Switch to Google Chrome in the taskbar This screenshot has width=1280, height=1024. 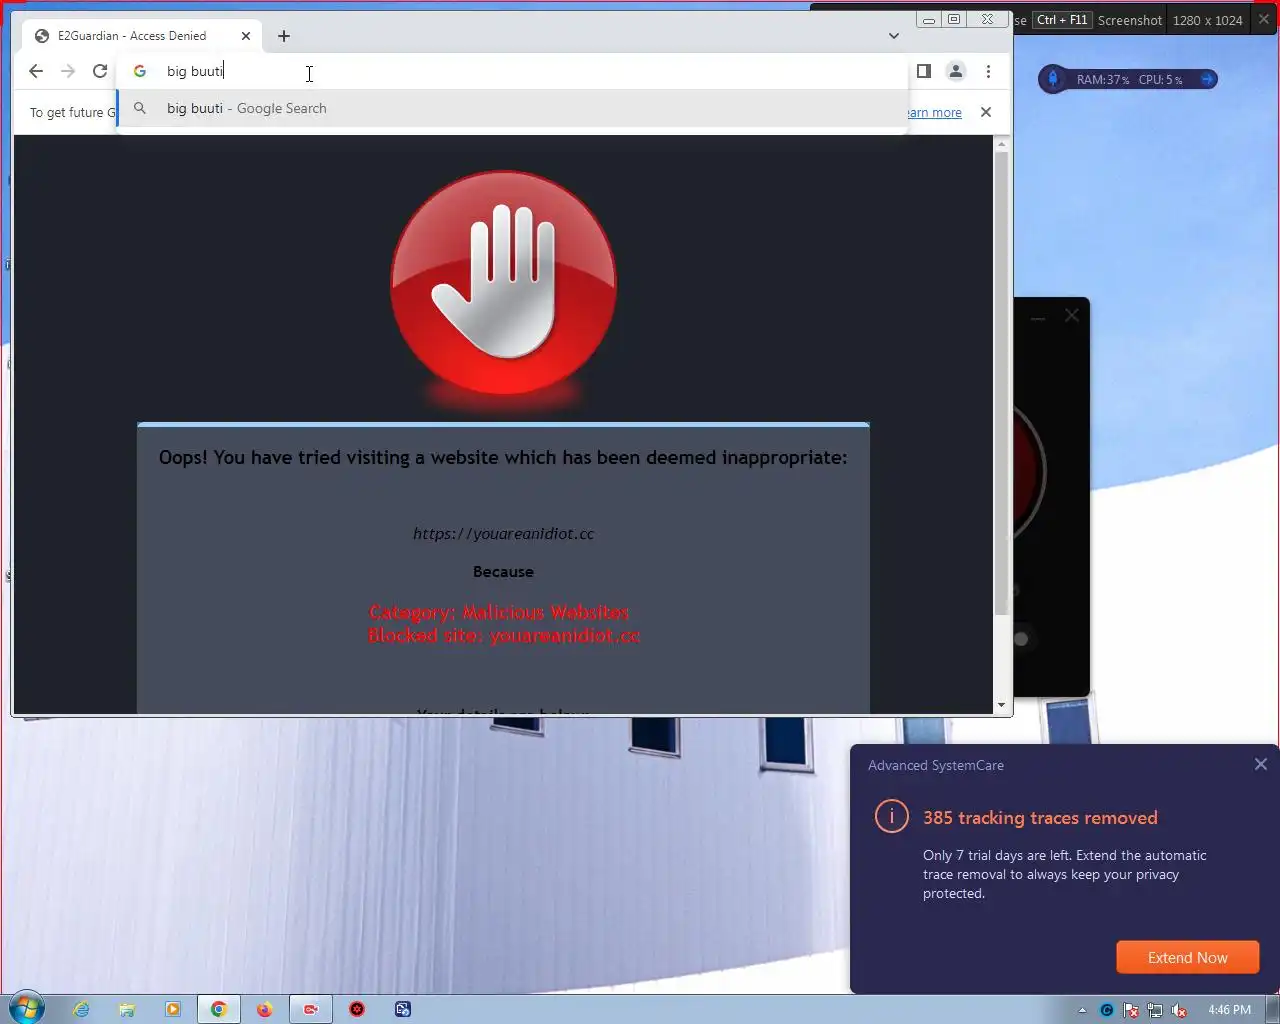218,1009
